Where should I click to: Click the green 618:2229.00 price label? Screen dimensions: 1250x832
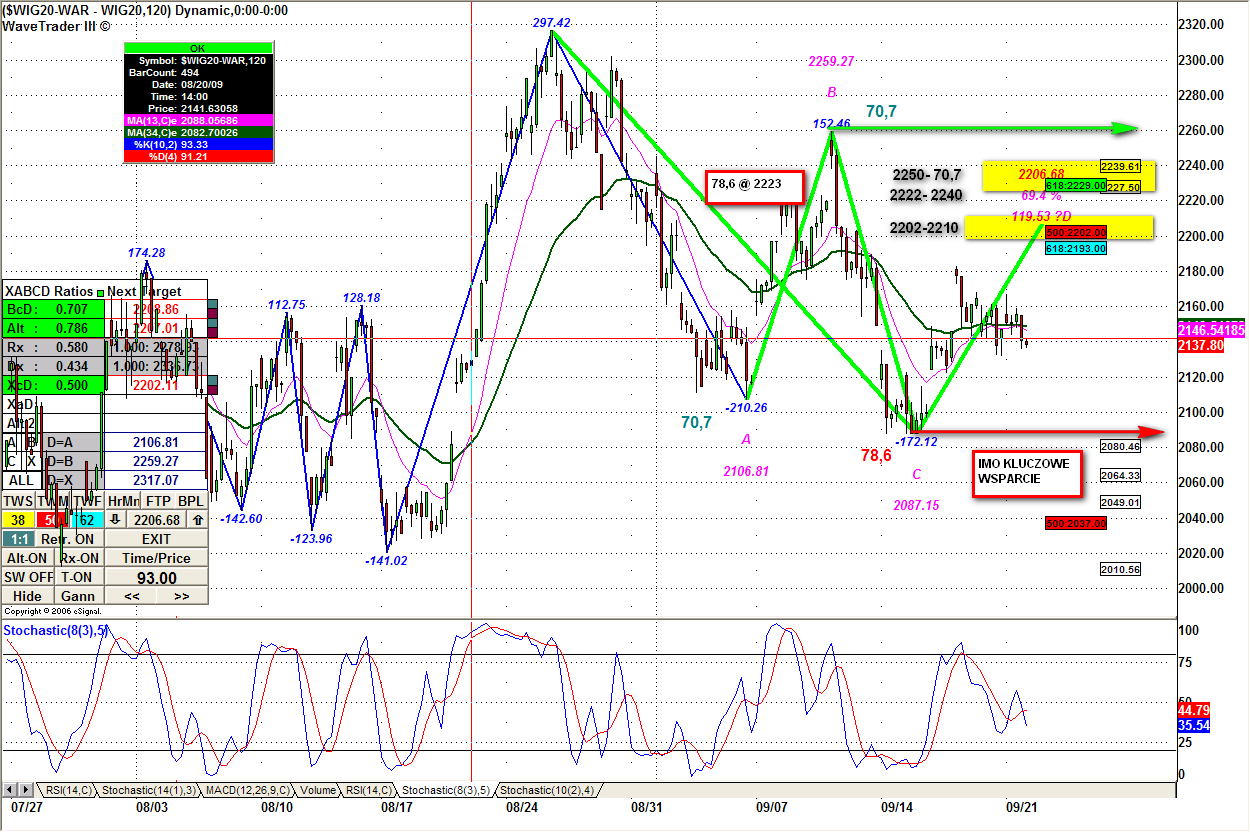(1076, 185)
